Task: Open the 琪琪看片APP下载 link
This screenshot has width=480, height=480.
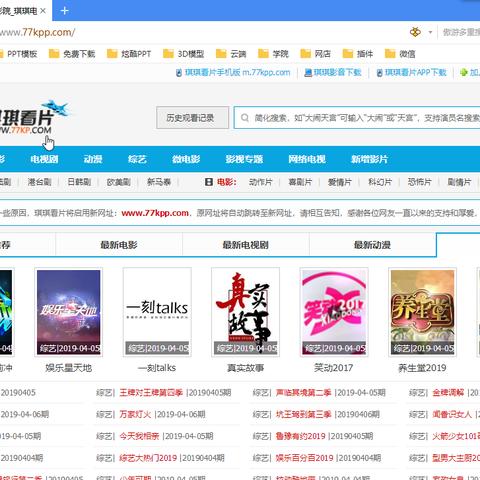Action: pyautogui.click(x=411, y=72)
